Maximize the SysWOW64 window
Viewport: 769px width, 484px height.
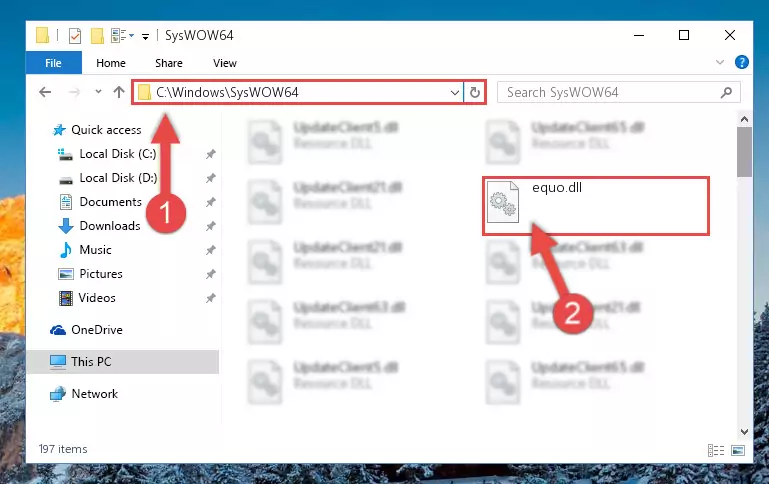[684, 35]
